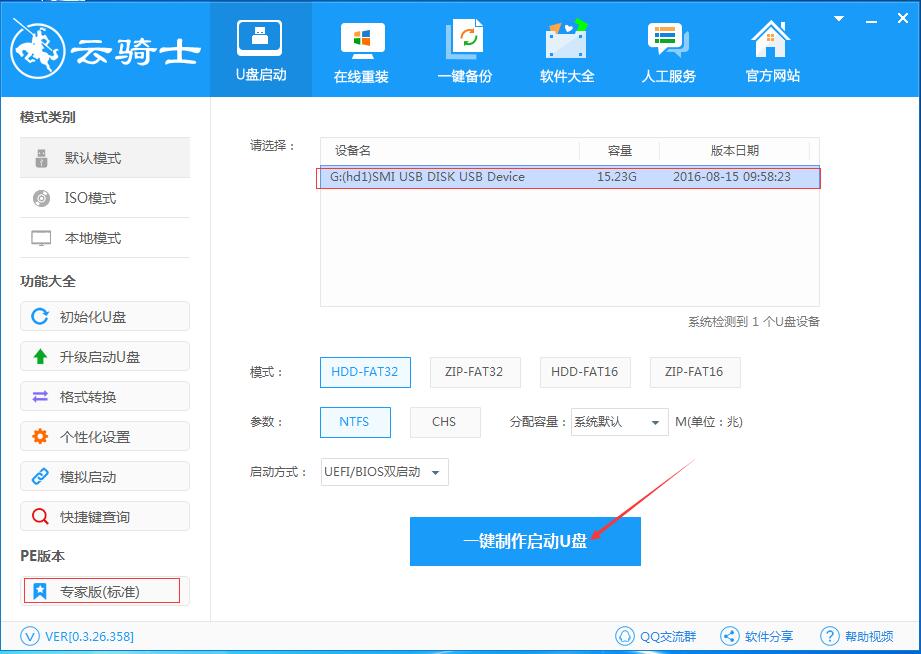Choose ZIP-FAT16 mode
The width and height of the screenshot is (921, 654).
pyautogui.click(x=695, y=372)
